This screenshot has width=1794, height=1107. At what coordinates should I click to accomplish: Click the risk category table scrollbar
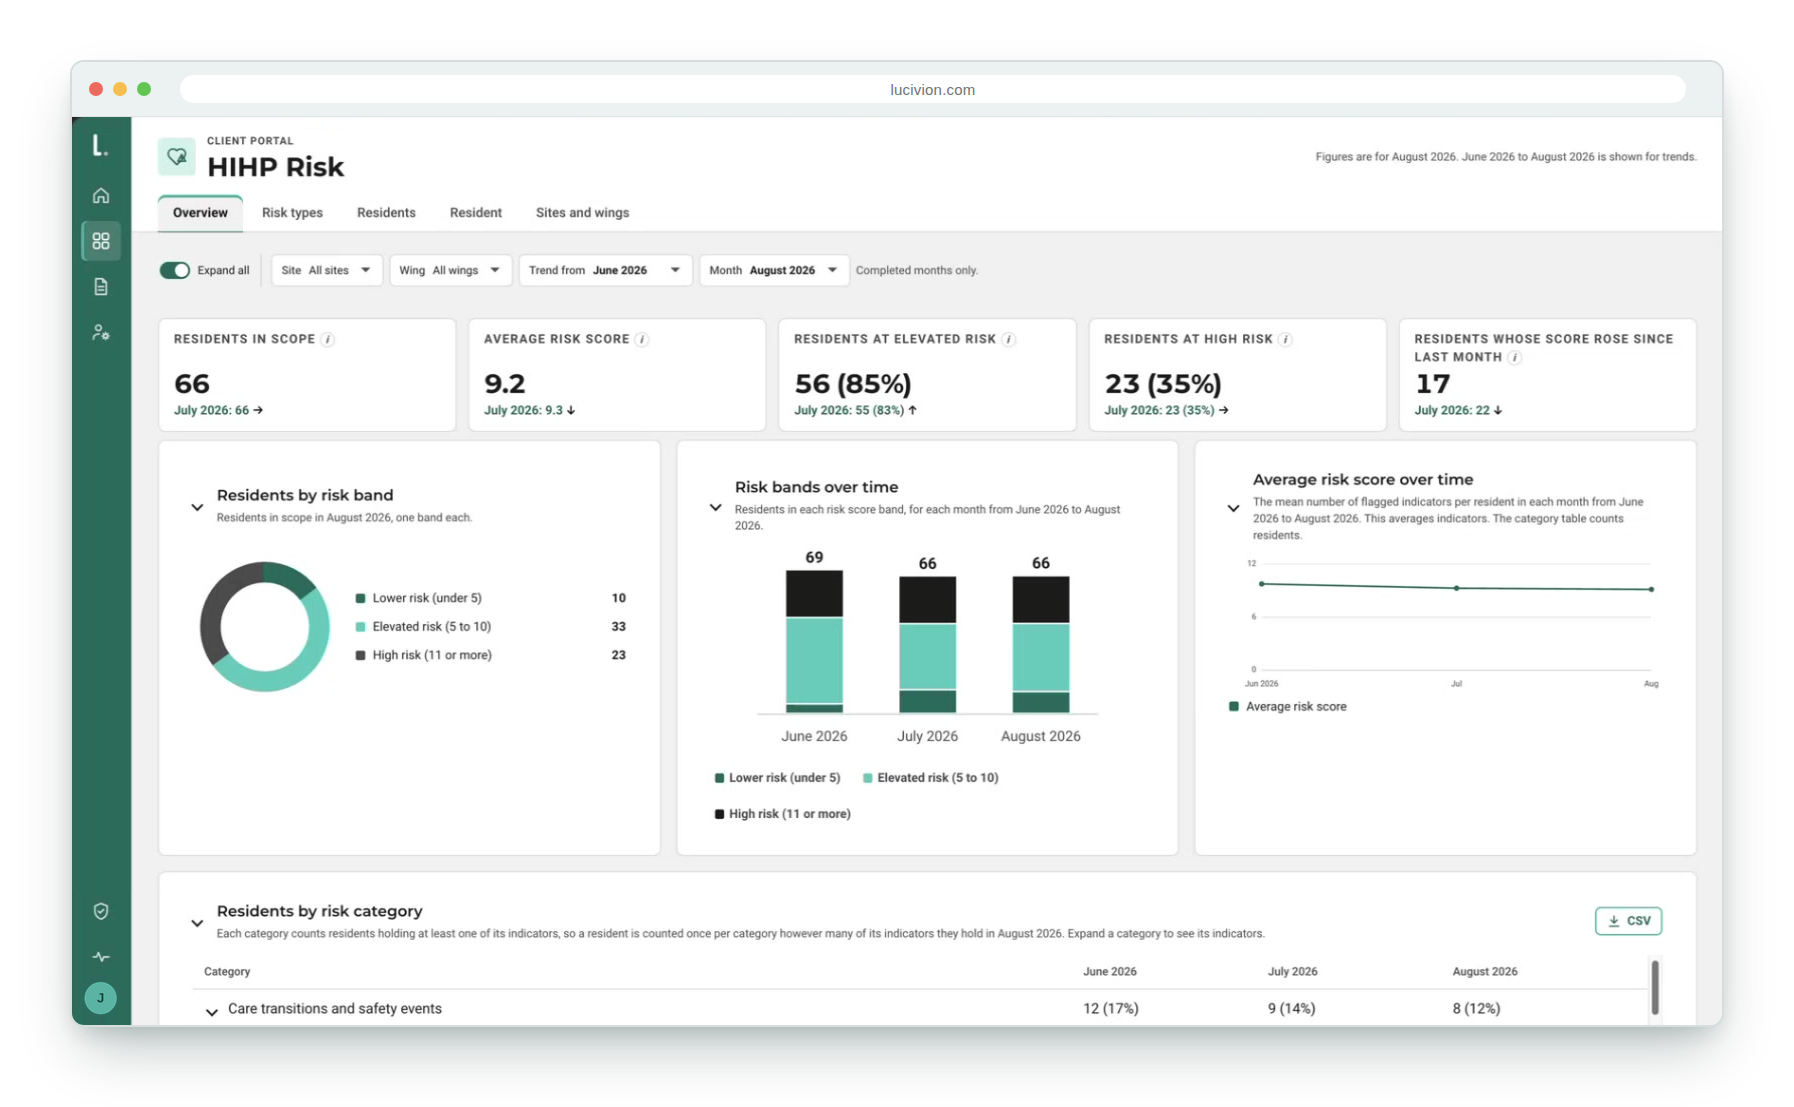1655,987
